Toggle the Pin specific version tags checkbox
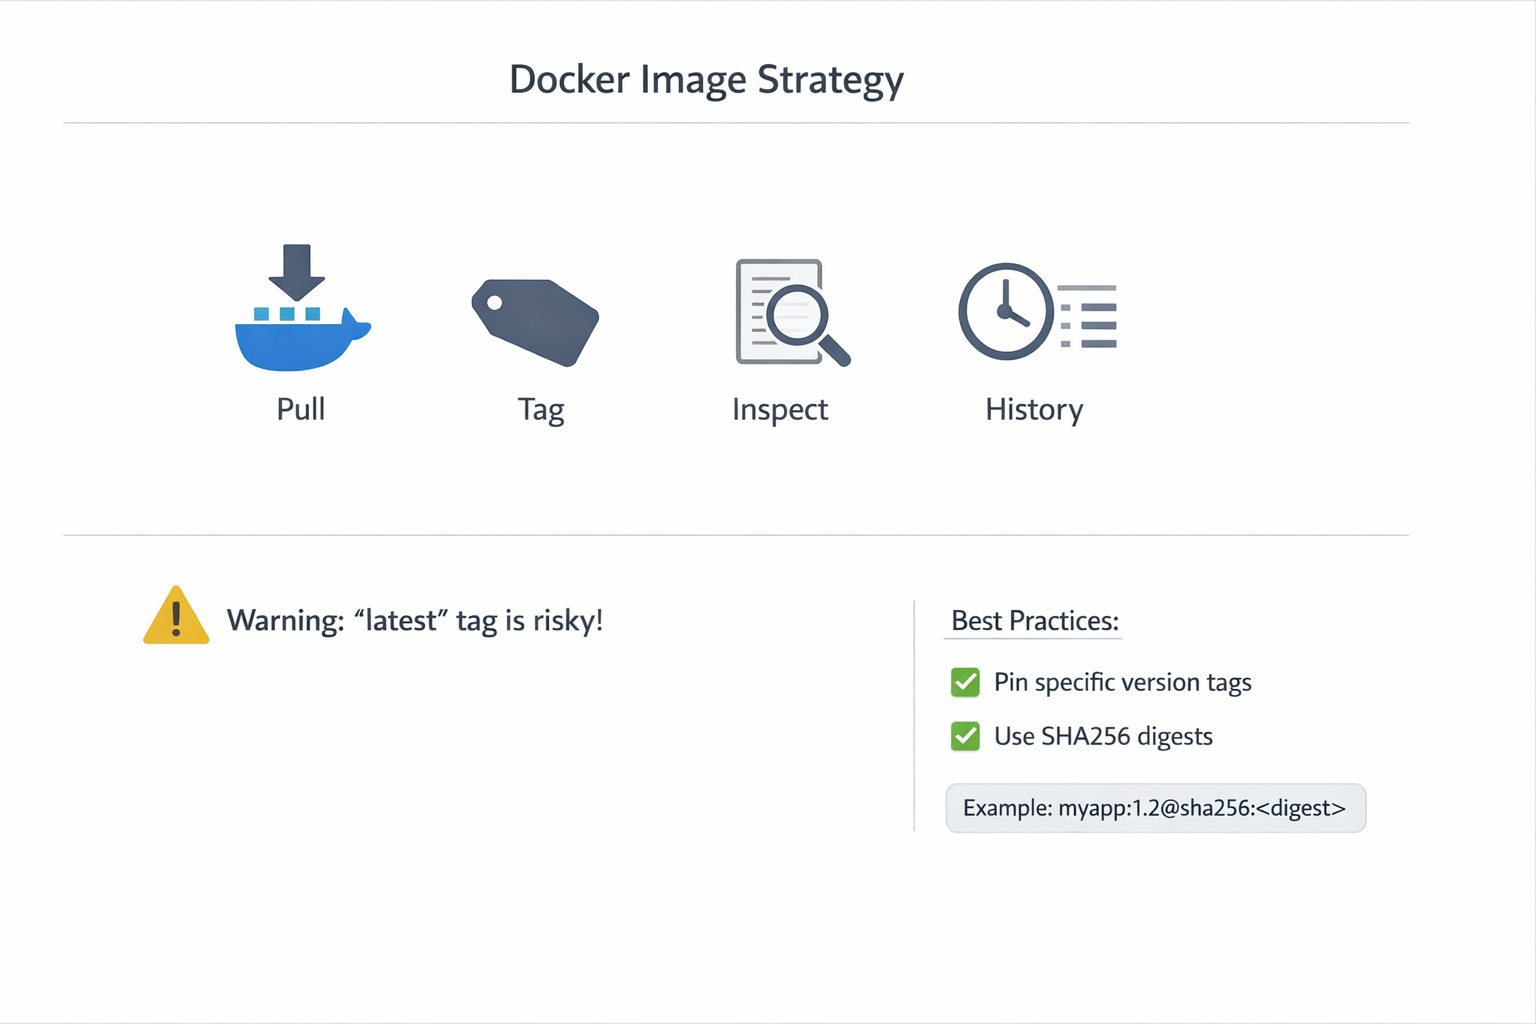The image size is (1536, 1024). (965, 682)
